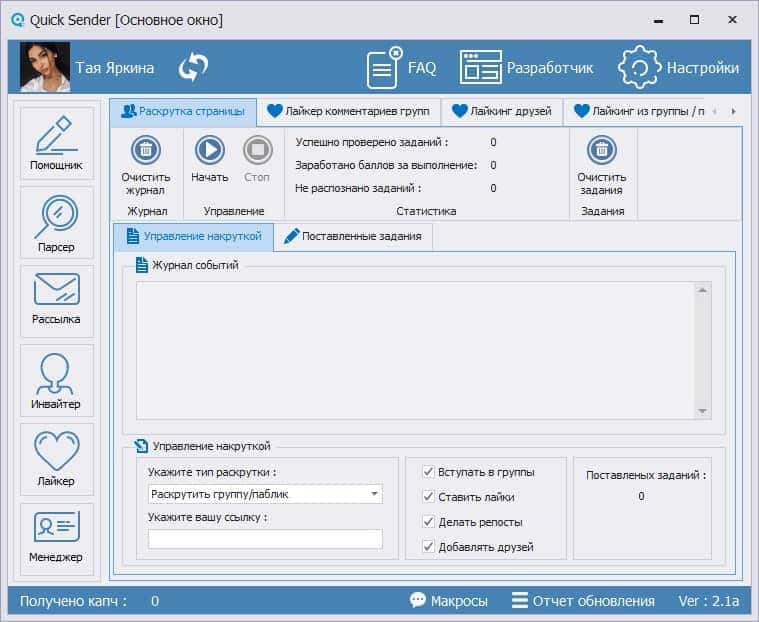Click Успешно проверено заданий statistic
The width and height of the screenshot is (759, 622).
(x=372, y=142)
